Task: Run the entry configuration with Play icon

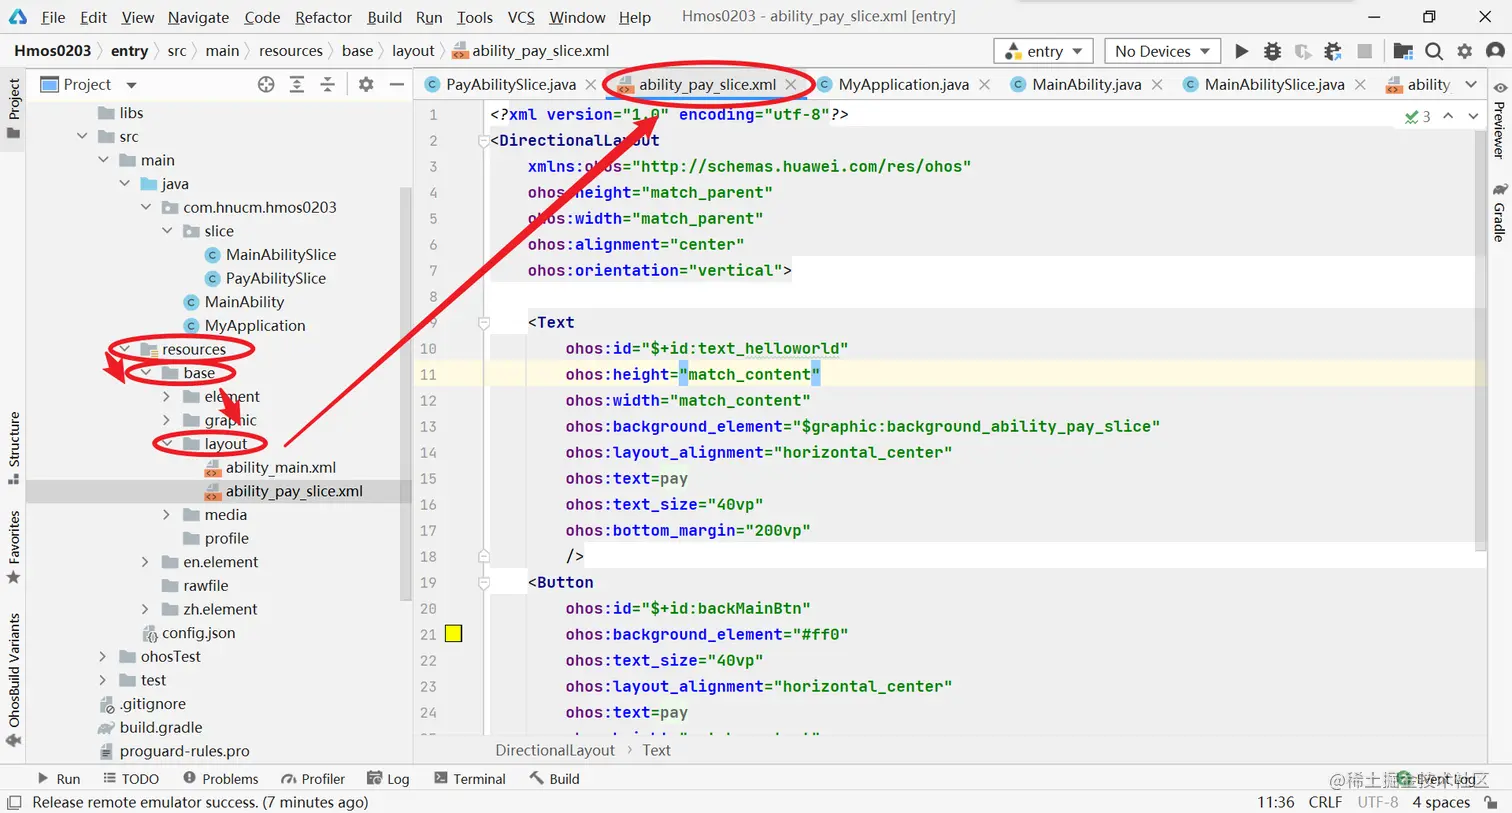Action: point(1241,51)
